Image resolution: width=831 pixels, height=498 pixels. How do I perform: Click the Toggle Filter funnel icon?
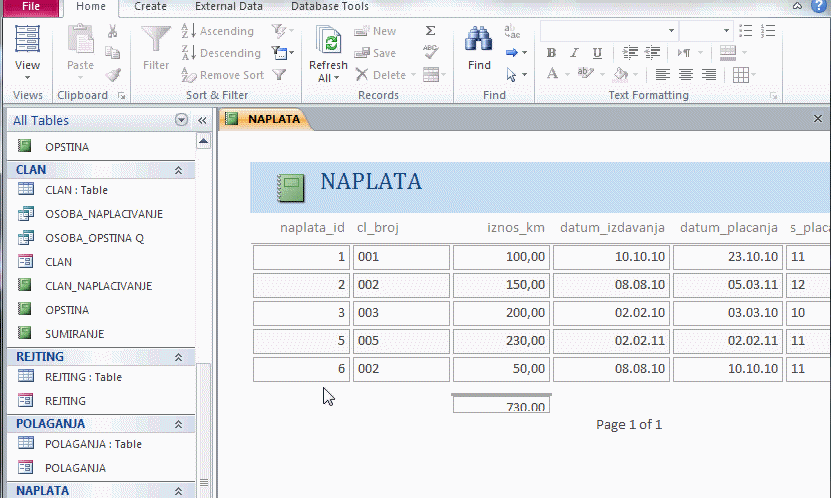click(279, 75)
